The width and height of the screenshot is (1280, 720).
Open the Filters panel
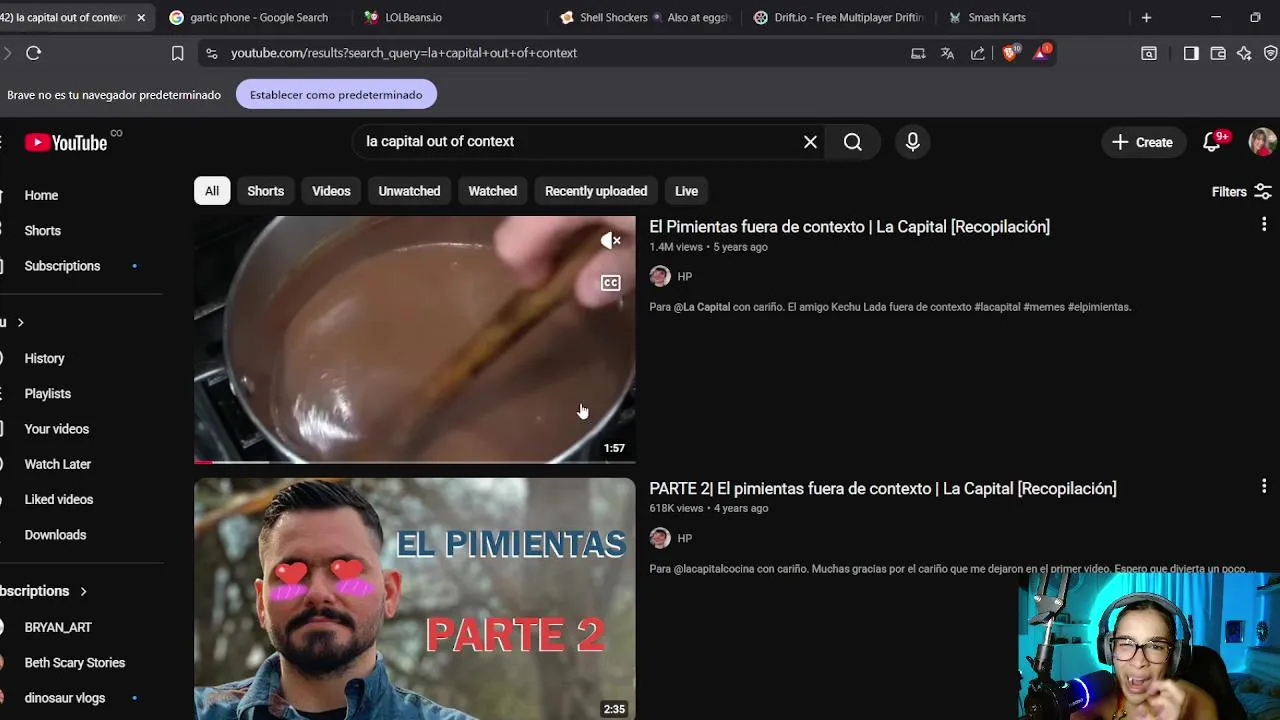pos(1240,192)
